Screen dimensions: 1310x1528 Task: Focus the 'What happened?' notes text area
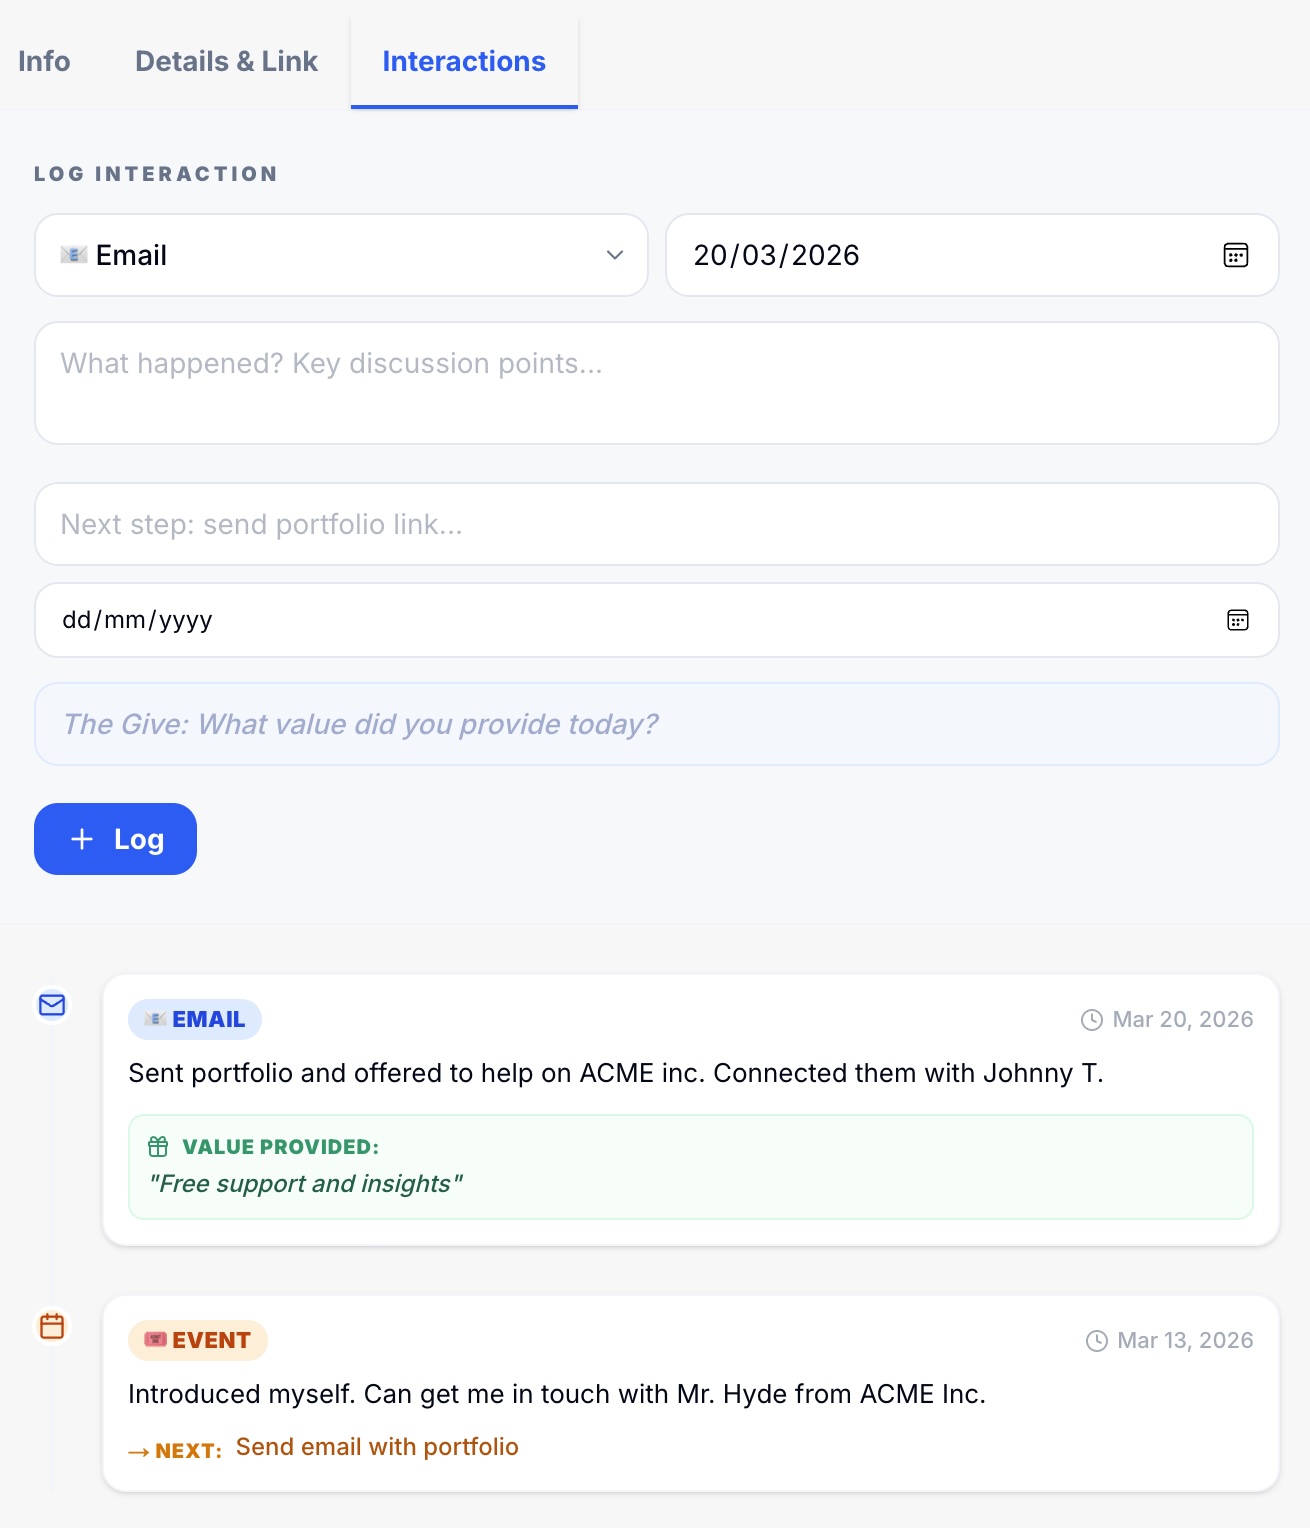(656, 383)
